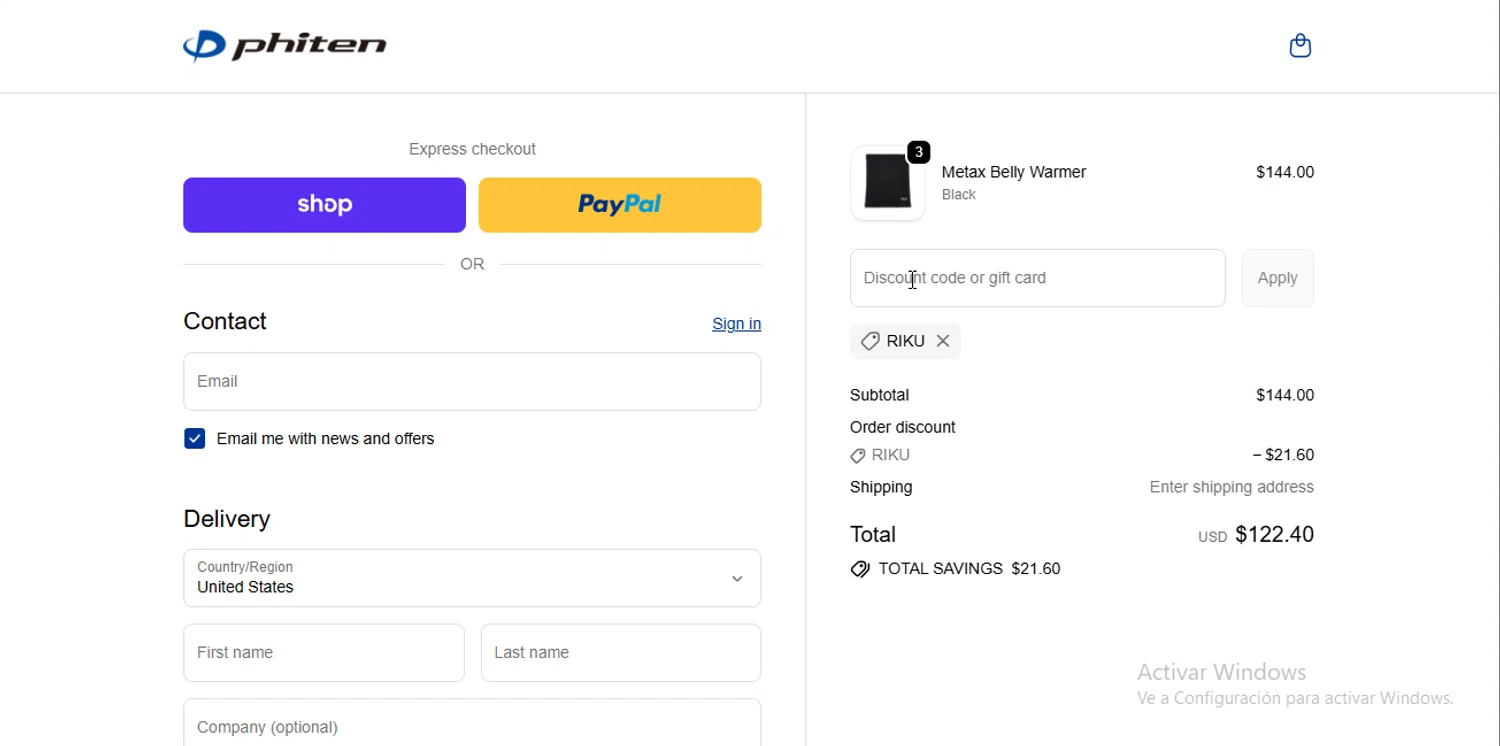This screenshot has width=1500, height=746.
Task: Click the Apply discount button
Action: pyautogui.click(x=1278, y=278)
